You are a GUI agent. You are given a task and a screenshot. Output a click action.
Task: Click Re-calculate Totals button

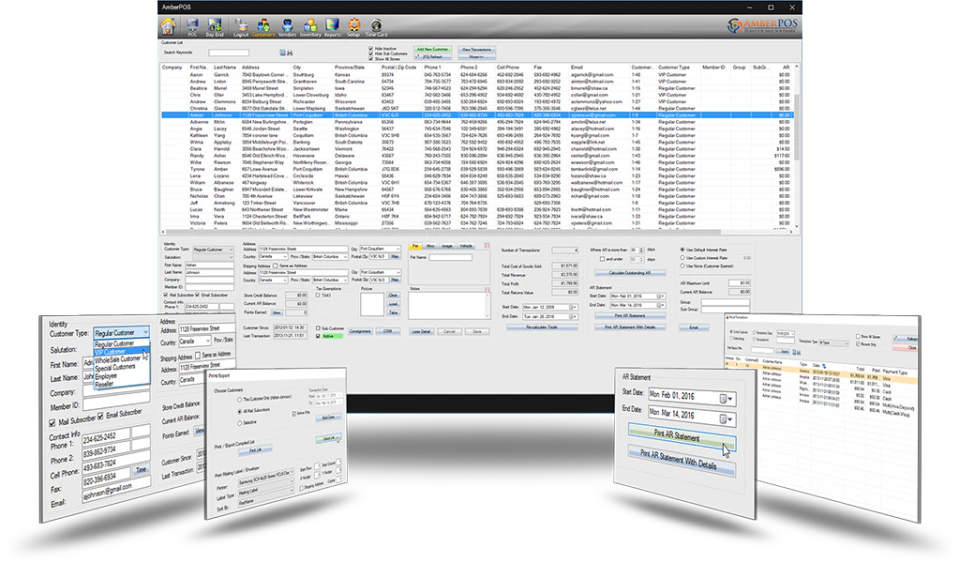[542, 327]
